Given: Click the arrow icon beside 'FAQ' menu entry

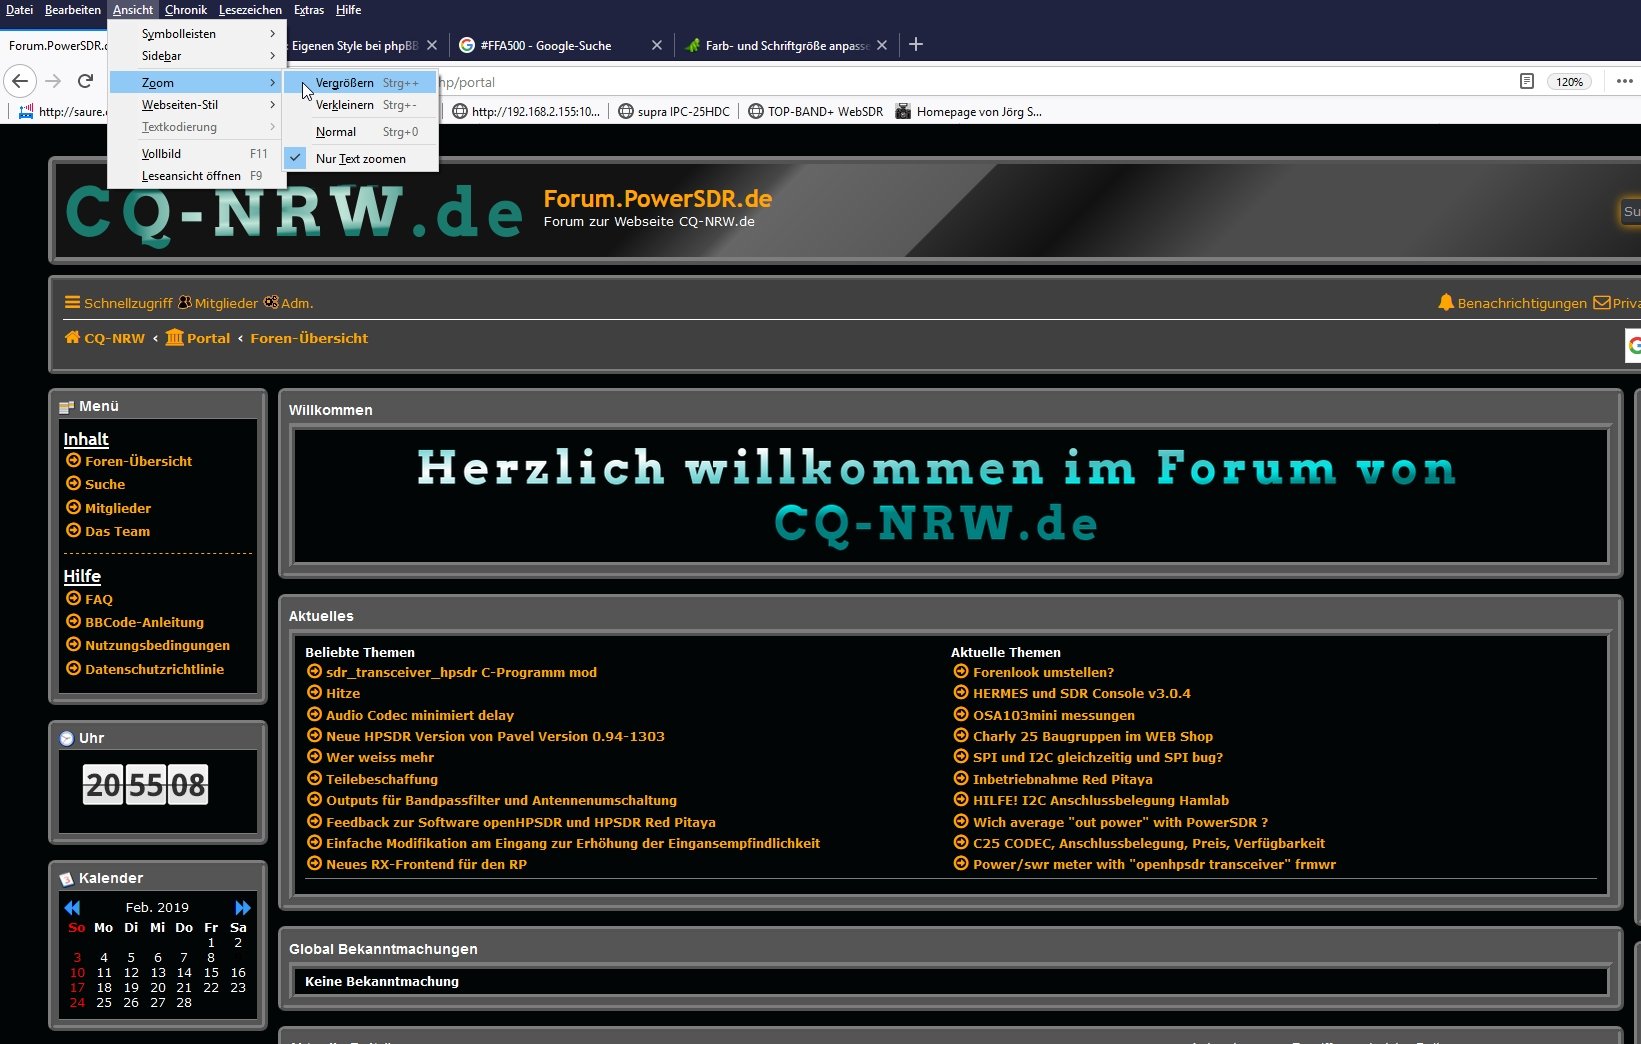Looking at the screenshot, I should pos(73,598).
